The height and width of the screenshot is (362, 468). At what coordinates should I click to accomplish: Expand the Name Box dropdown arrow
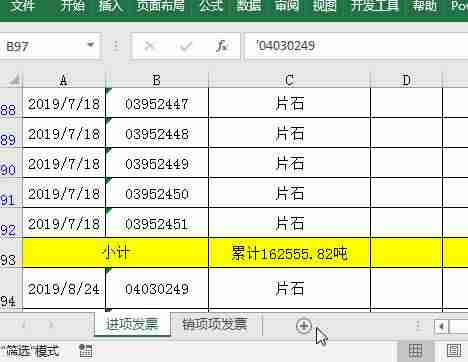pos(90,45)
